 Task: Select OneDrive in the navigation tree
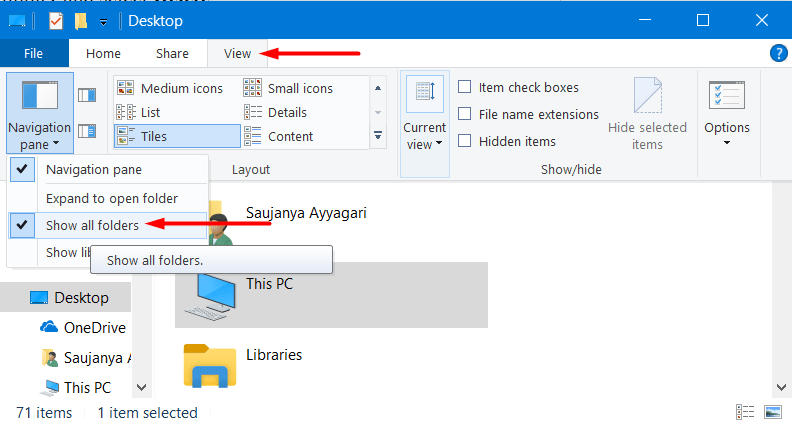(94, 327)
